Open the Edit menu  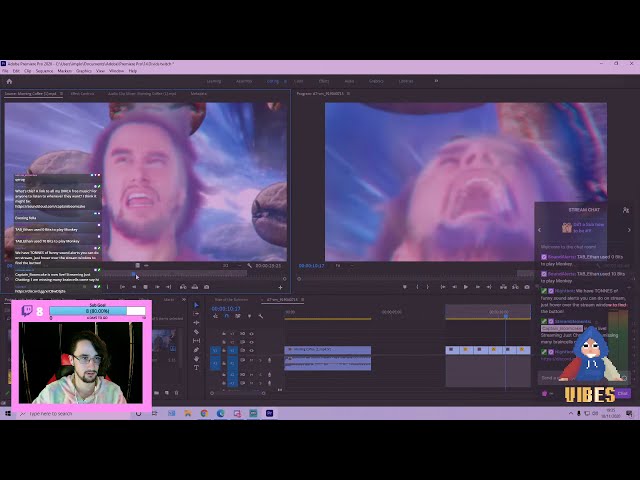(16, 71)
